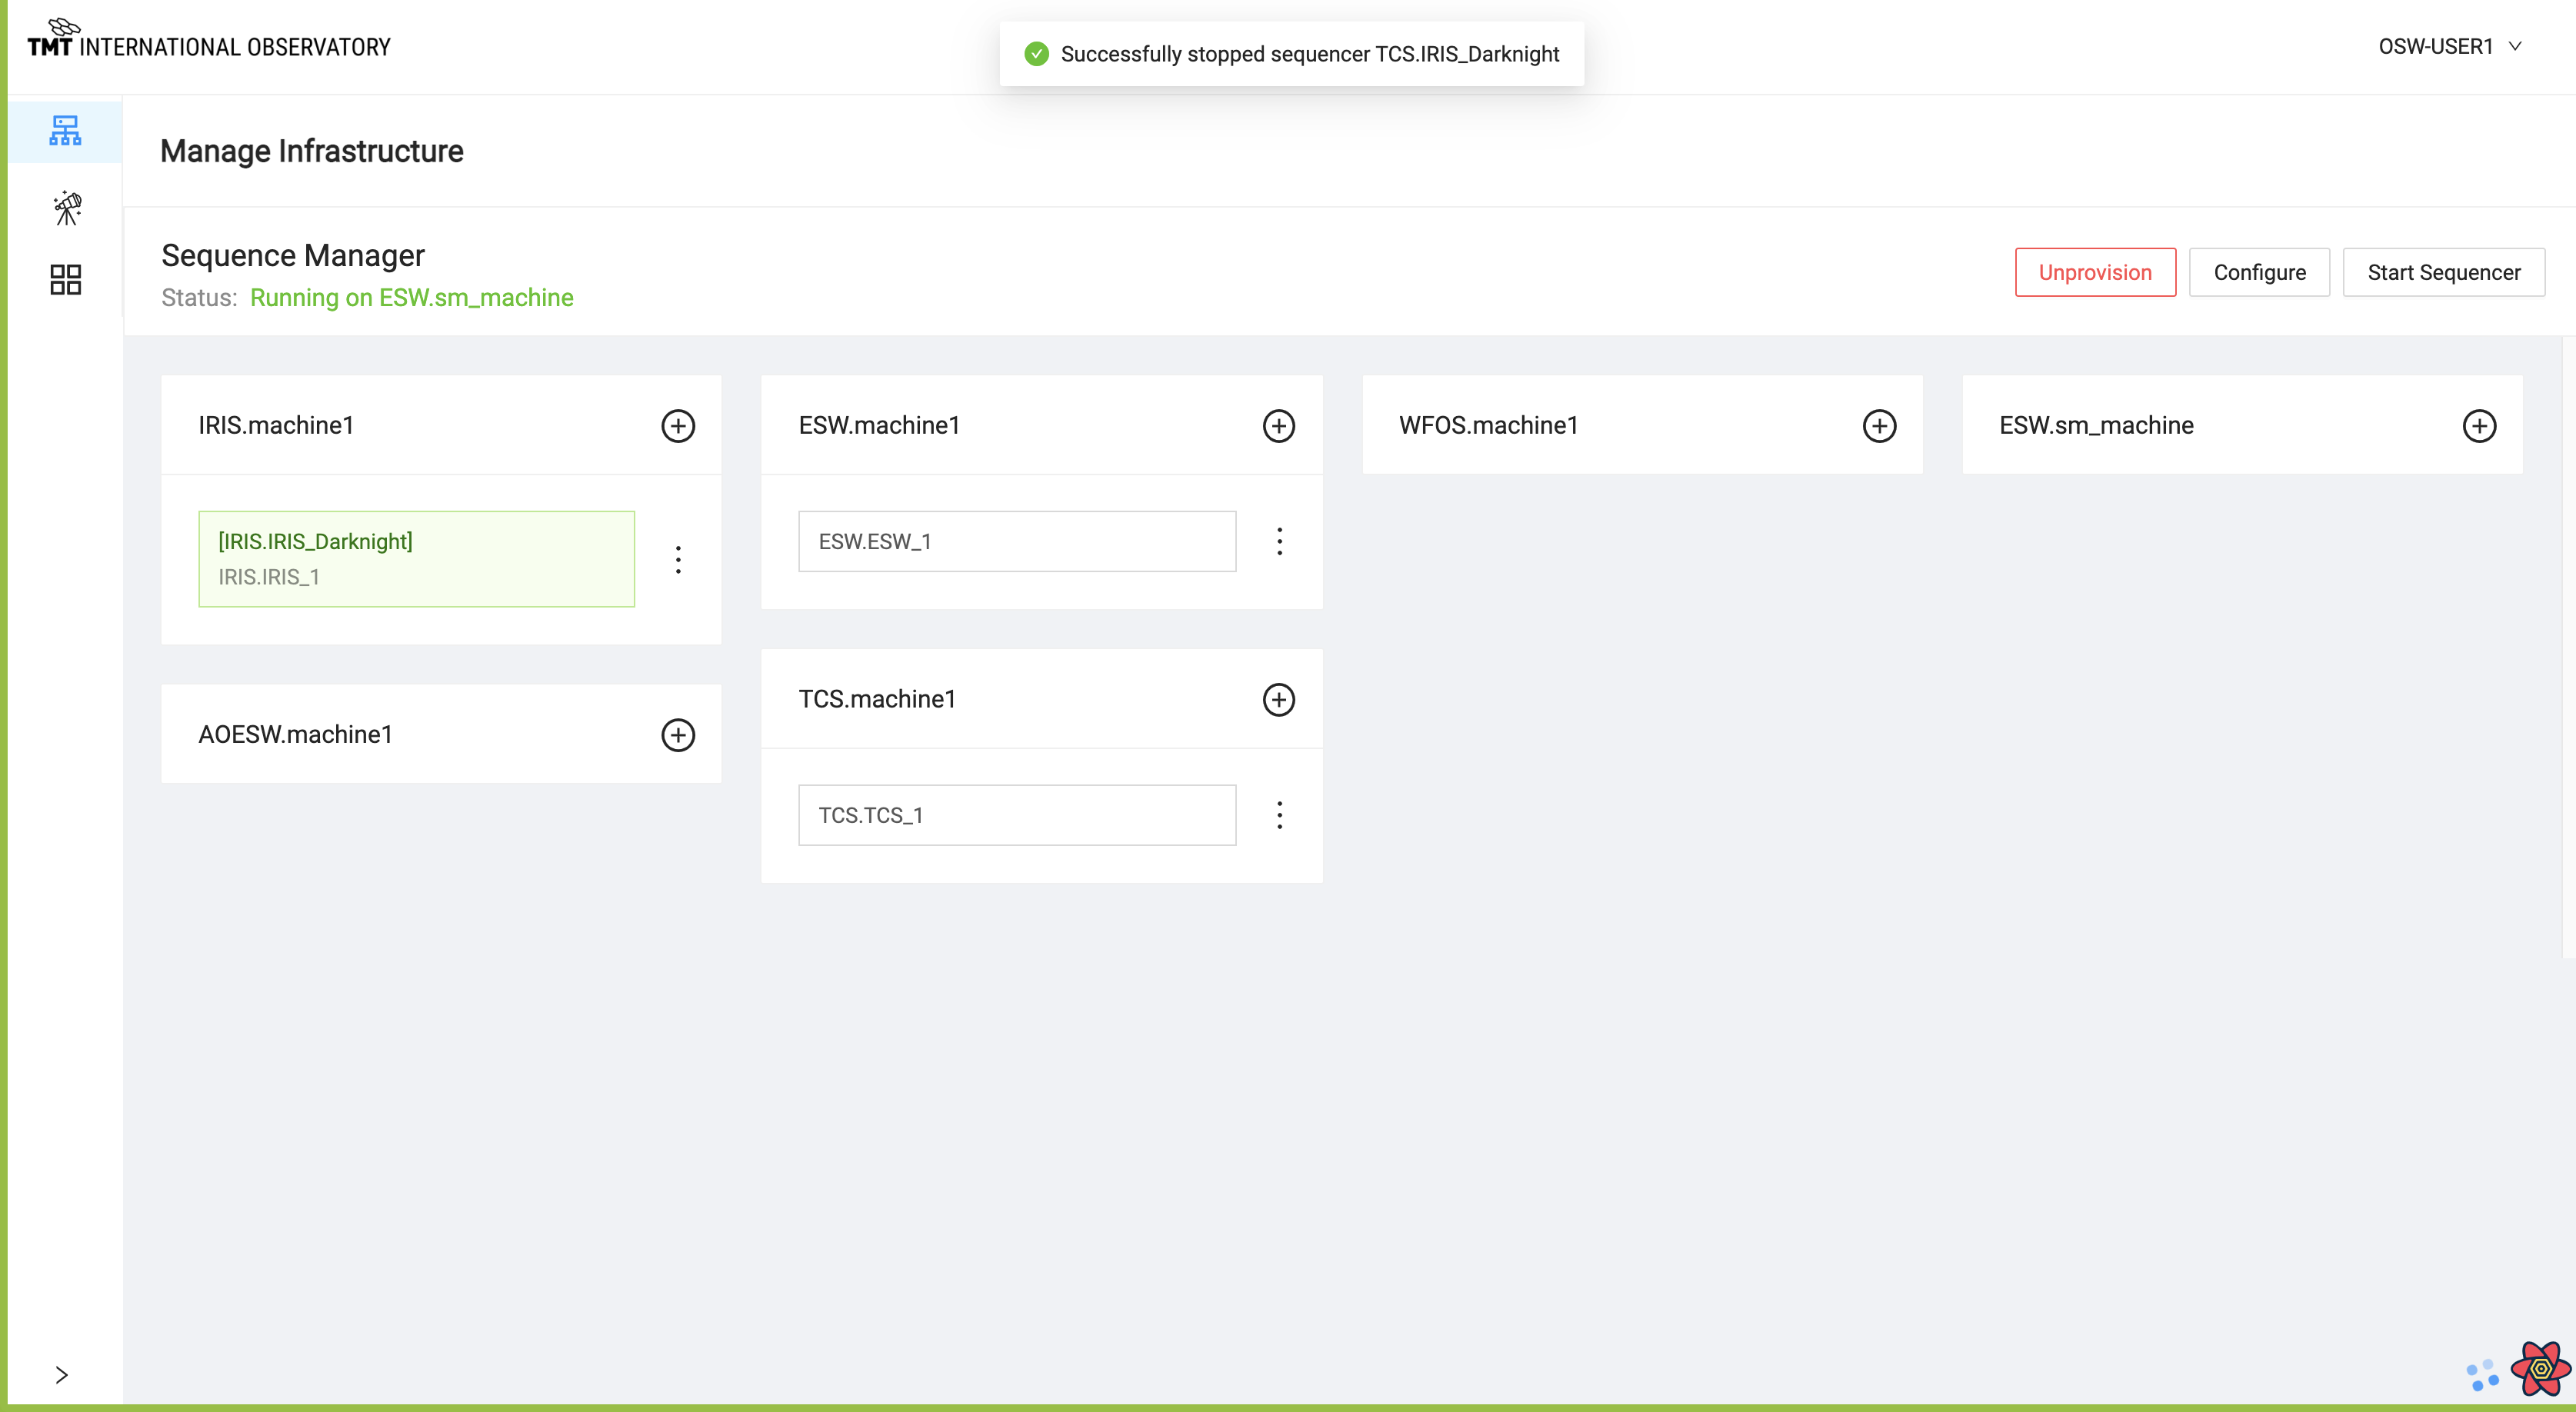Add a component to ESW.sm_machine via plus icon
The width and height of the screenshot is (2576, 1412).
point(2479,425)
